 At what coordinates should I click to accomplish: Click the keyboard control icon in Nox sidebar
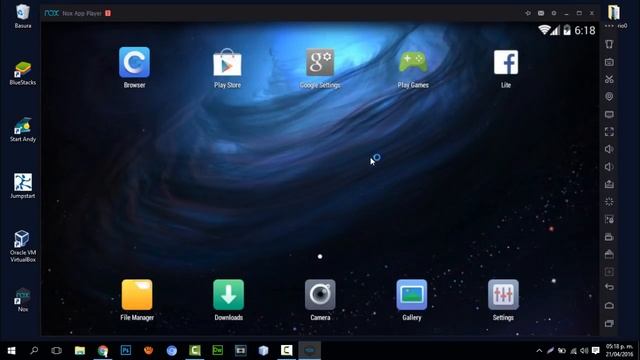609,62
